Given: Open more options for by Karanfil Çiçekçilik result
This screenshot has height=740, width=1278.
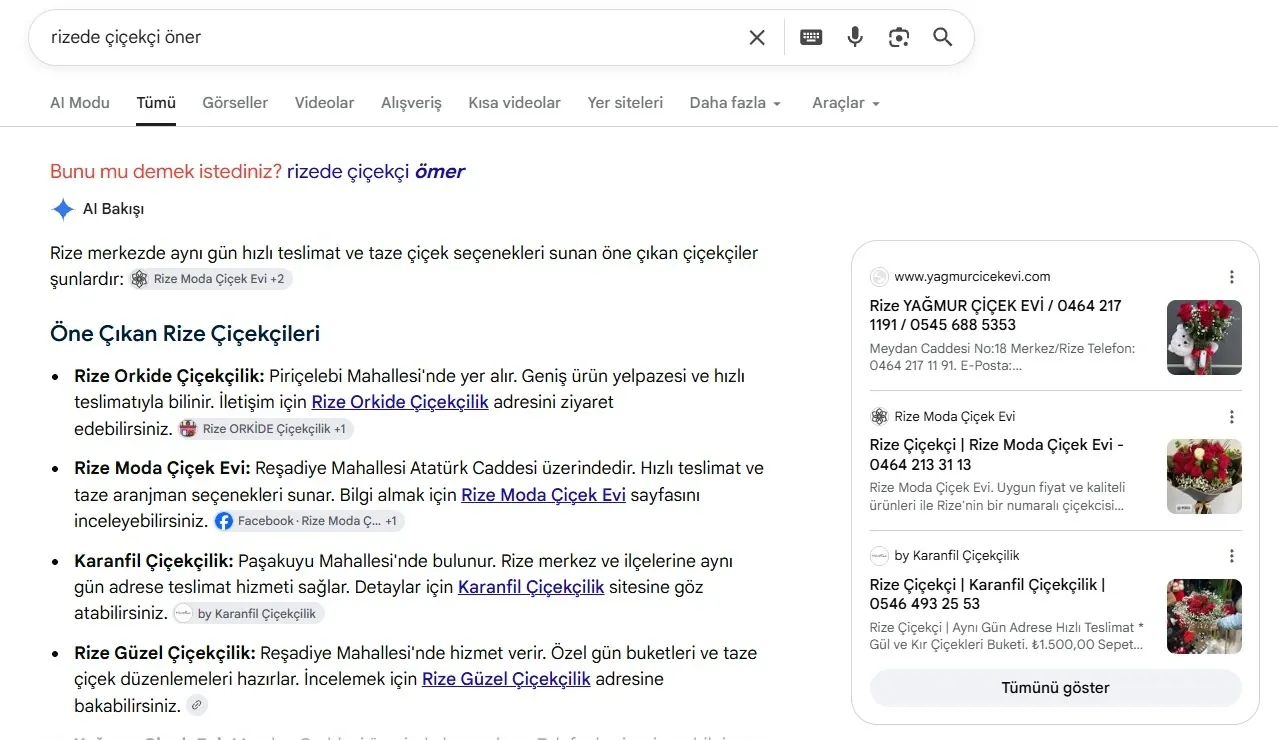Looking at the screenshot, I should pos(1232,556).
